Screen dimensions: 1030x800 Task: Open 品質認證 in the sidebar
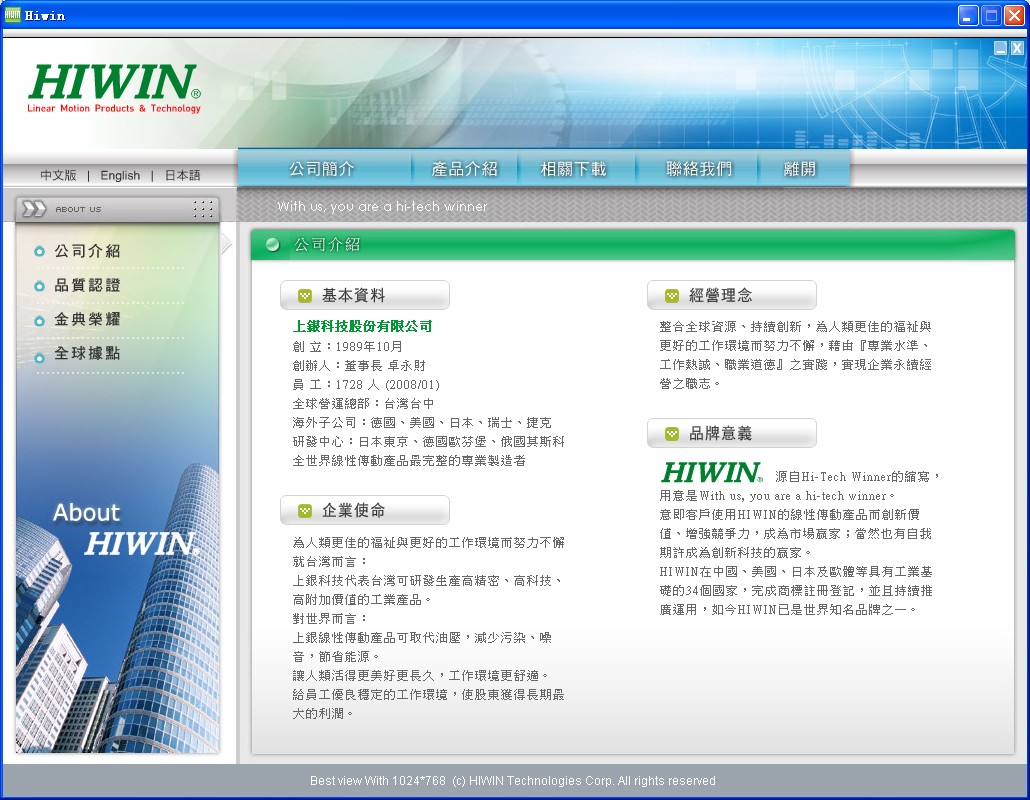pyautogui.click(x=87, y=285)
